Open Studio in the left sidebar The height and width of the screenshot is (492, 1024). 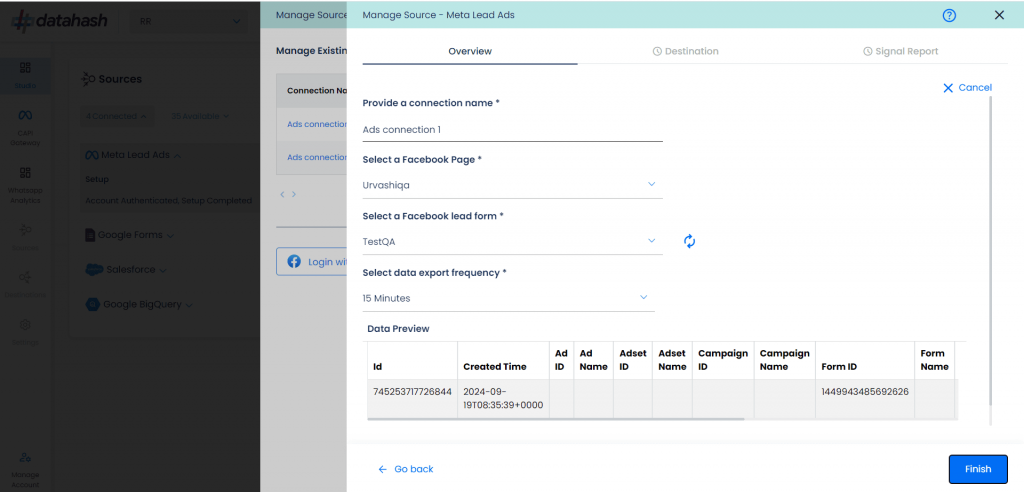point(25,75)
